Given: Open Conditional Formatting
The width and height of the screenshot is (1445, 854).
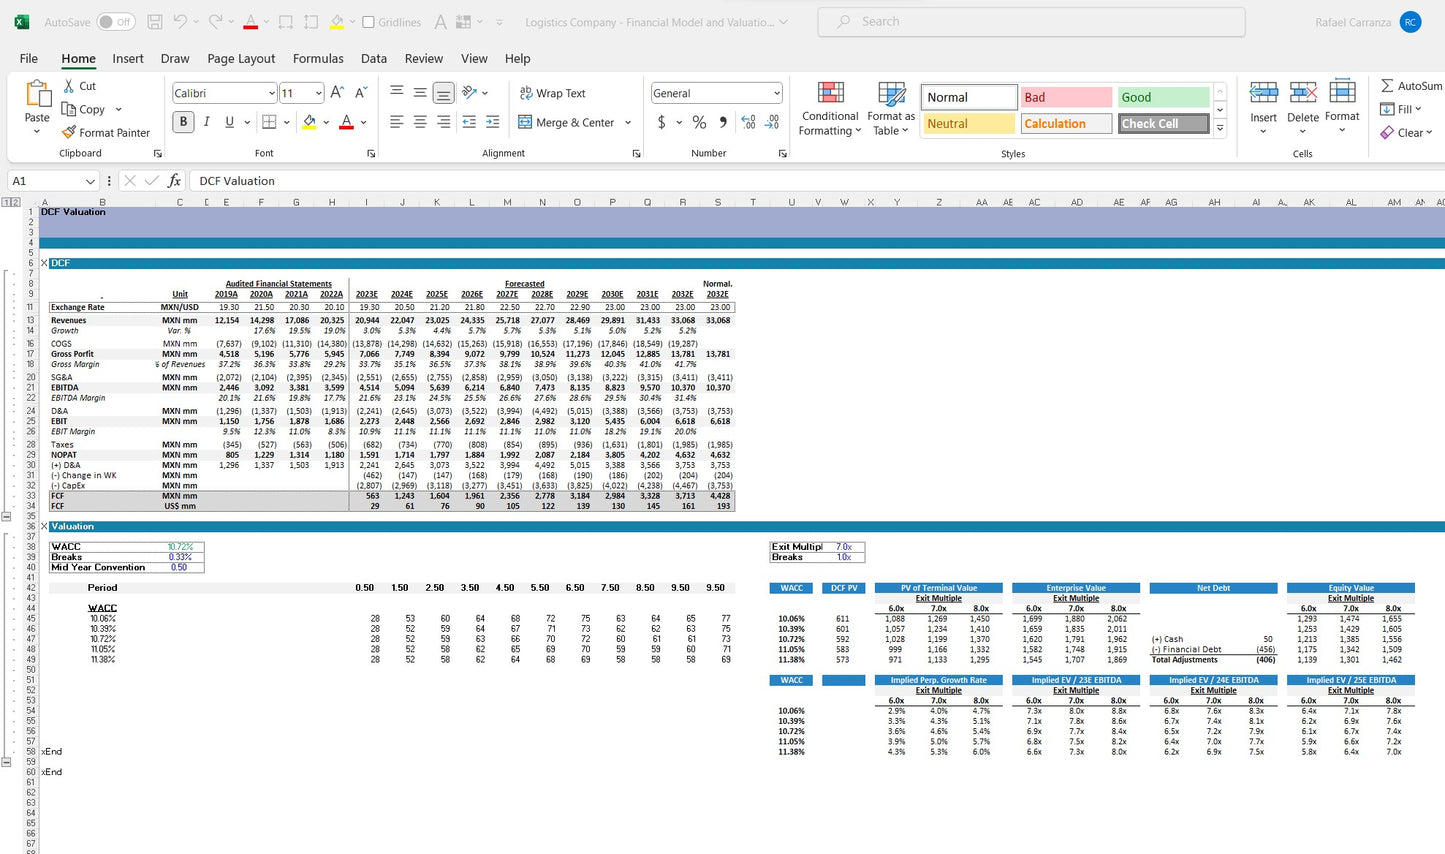Looking at the screenshot, I should [830, 108].
